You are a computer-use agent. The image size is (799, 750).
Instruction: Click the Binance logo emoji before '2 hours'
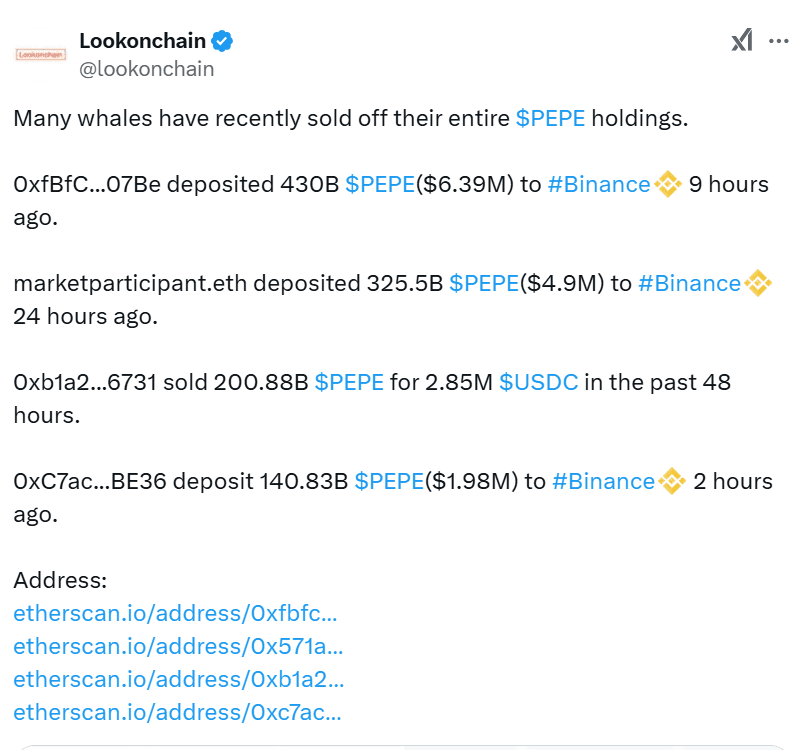[x=672, y=481]
